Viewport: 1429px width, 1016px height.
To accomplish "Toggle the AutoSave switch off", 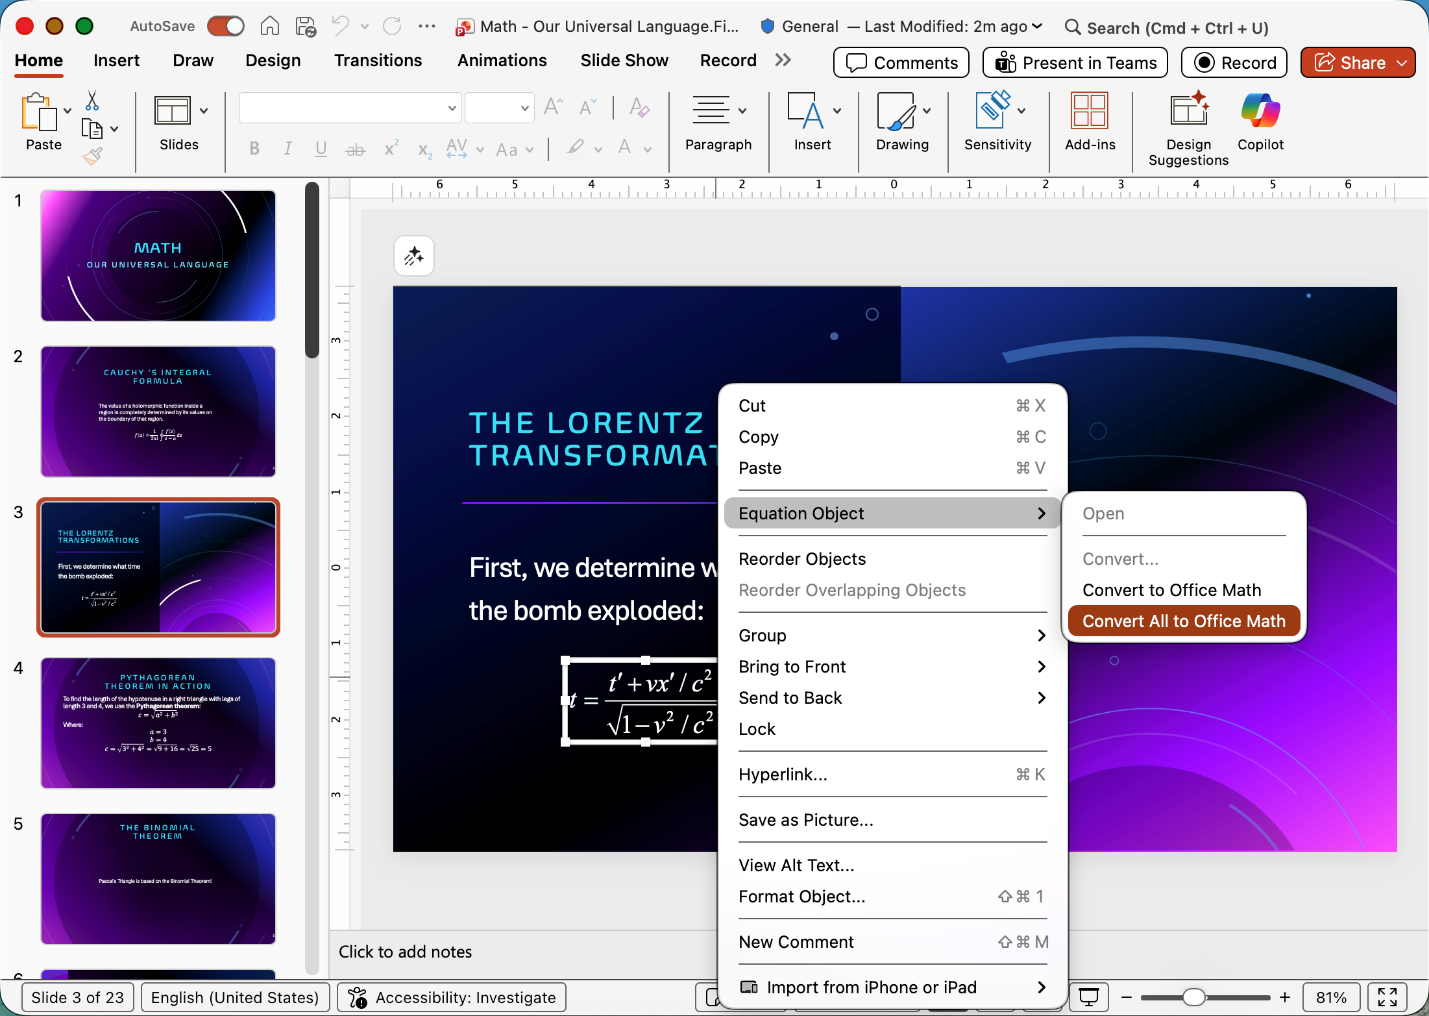I will coord(225,27).
